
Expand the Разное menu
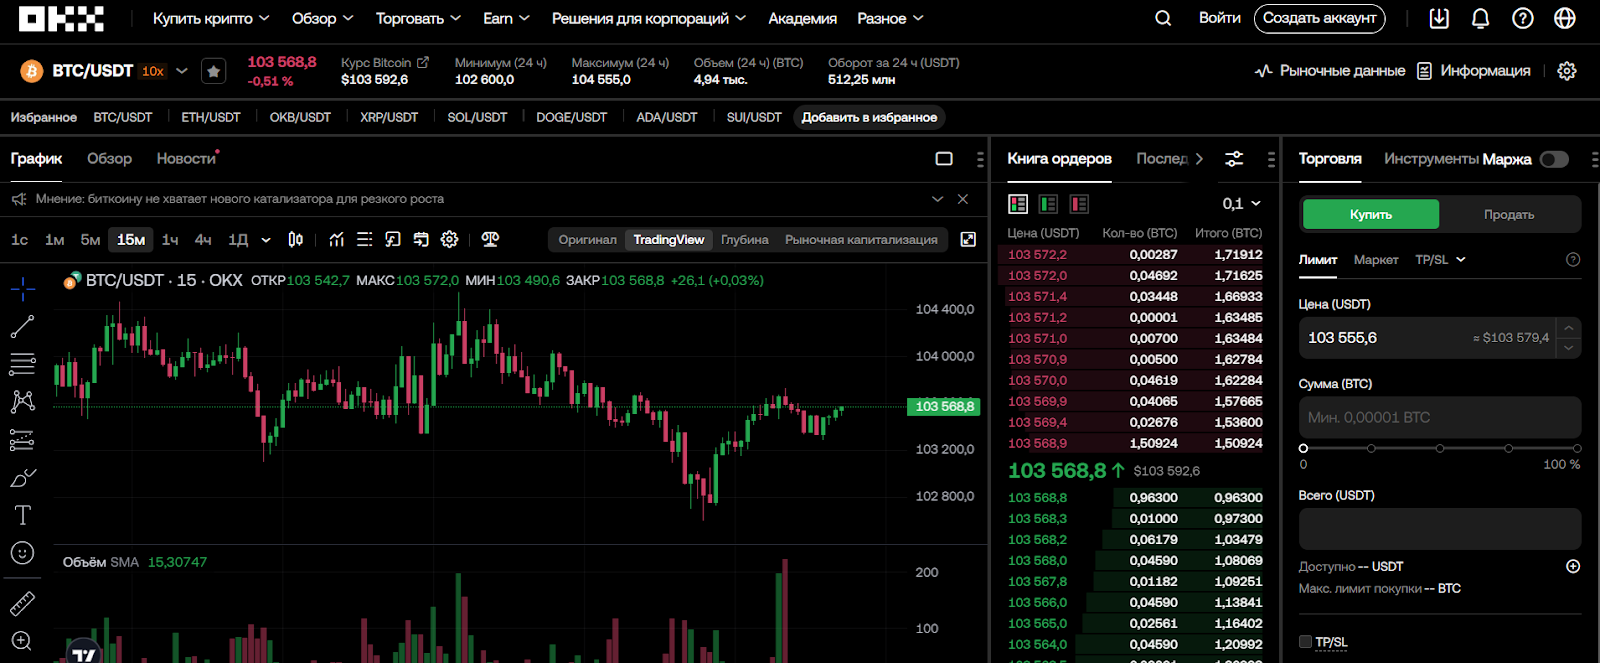pos(890,18)
